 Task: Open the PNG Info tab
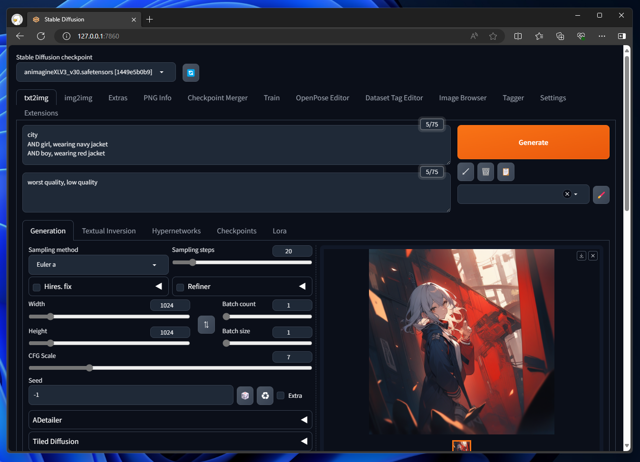point(157,98)
